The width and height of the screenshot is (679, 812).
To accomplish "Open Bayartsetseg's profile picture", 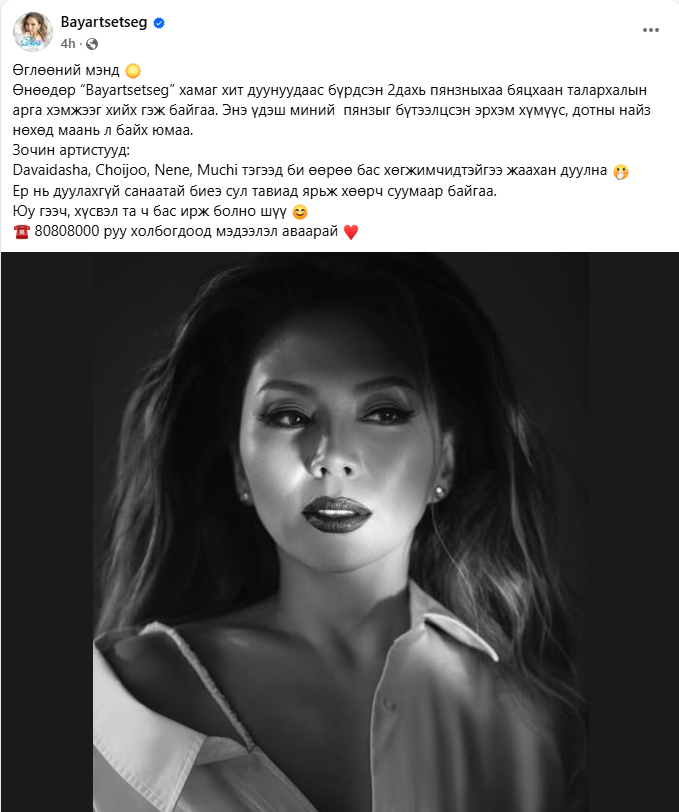I will click(33, 32).
